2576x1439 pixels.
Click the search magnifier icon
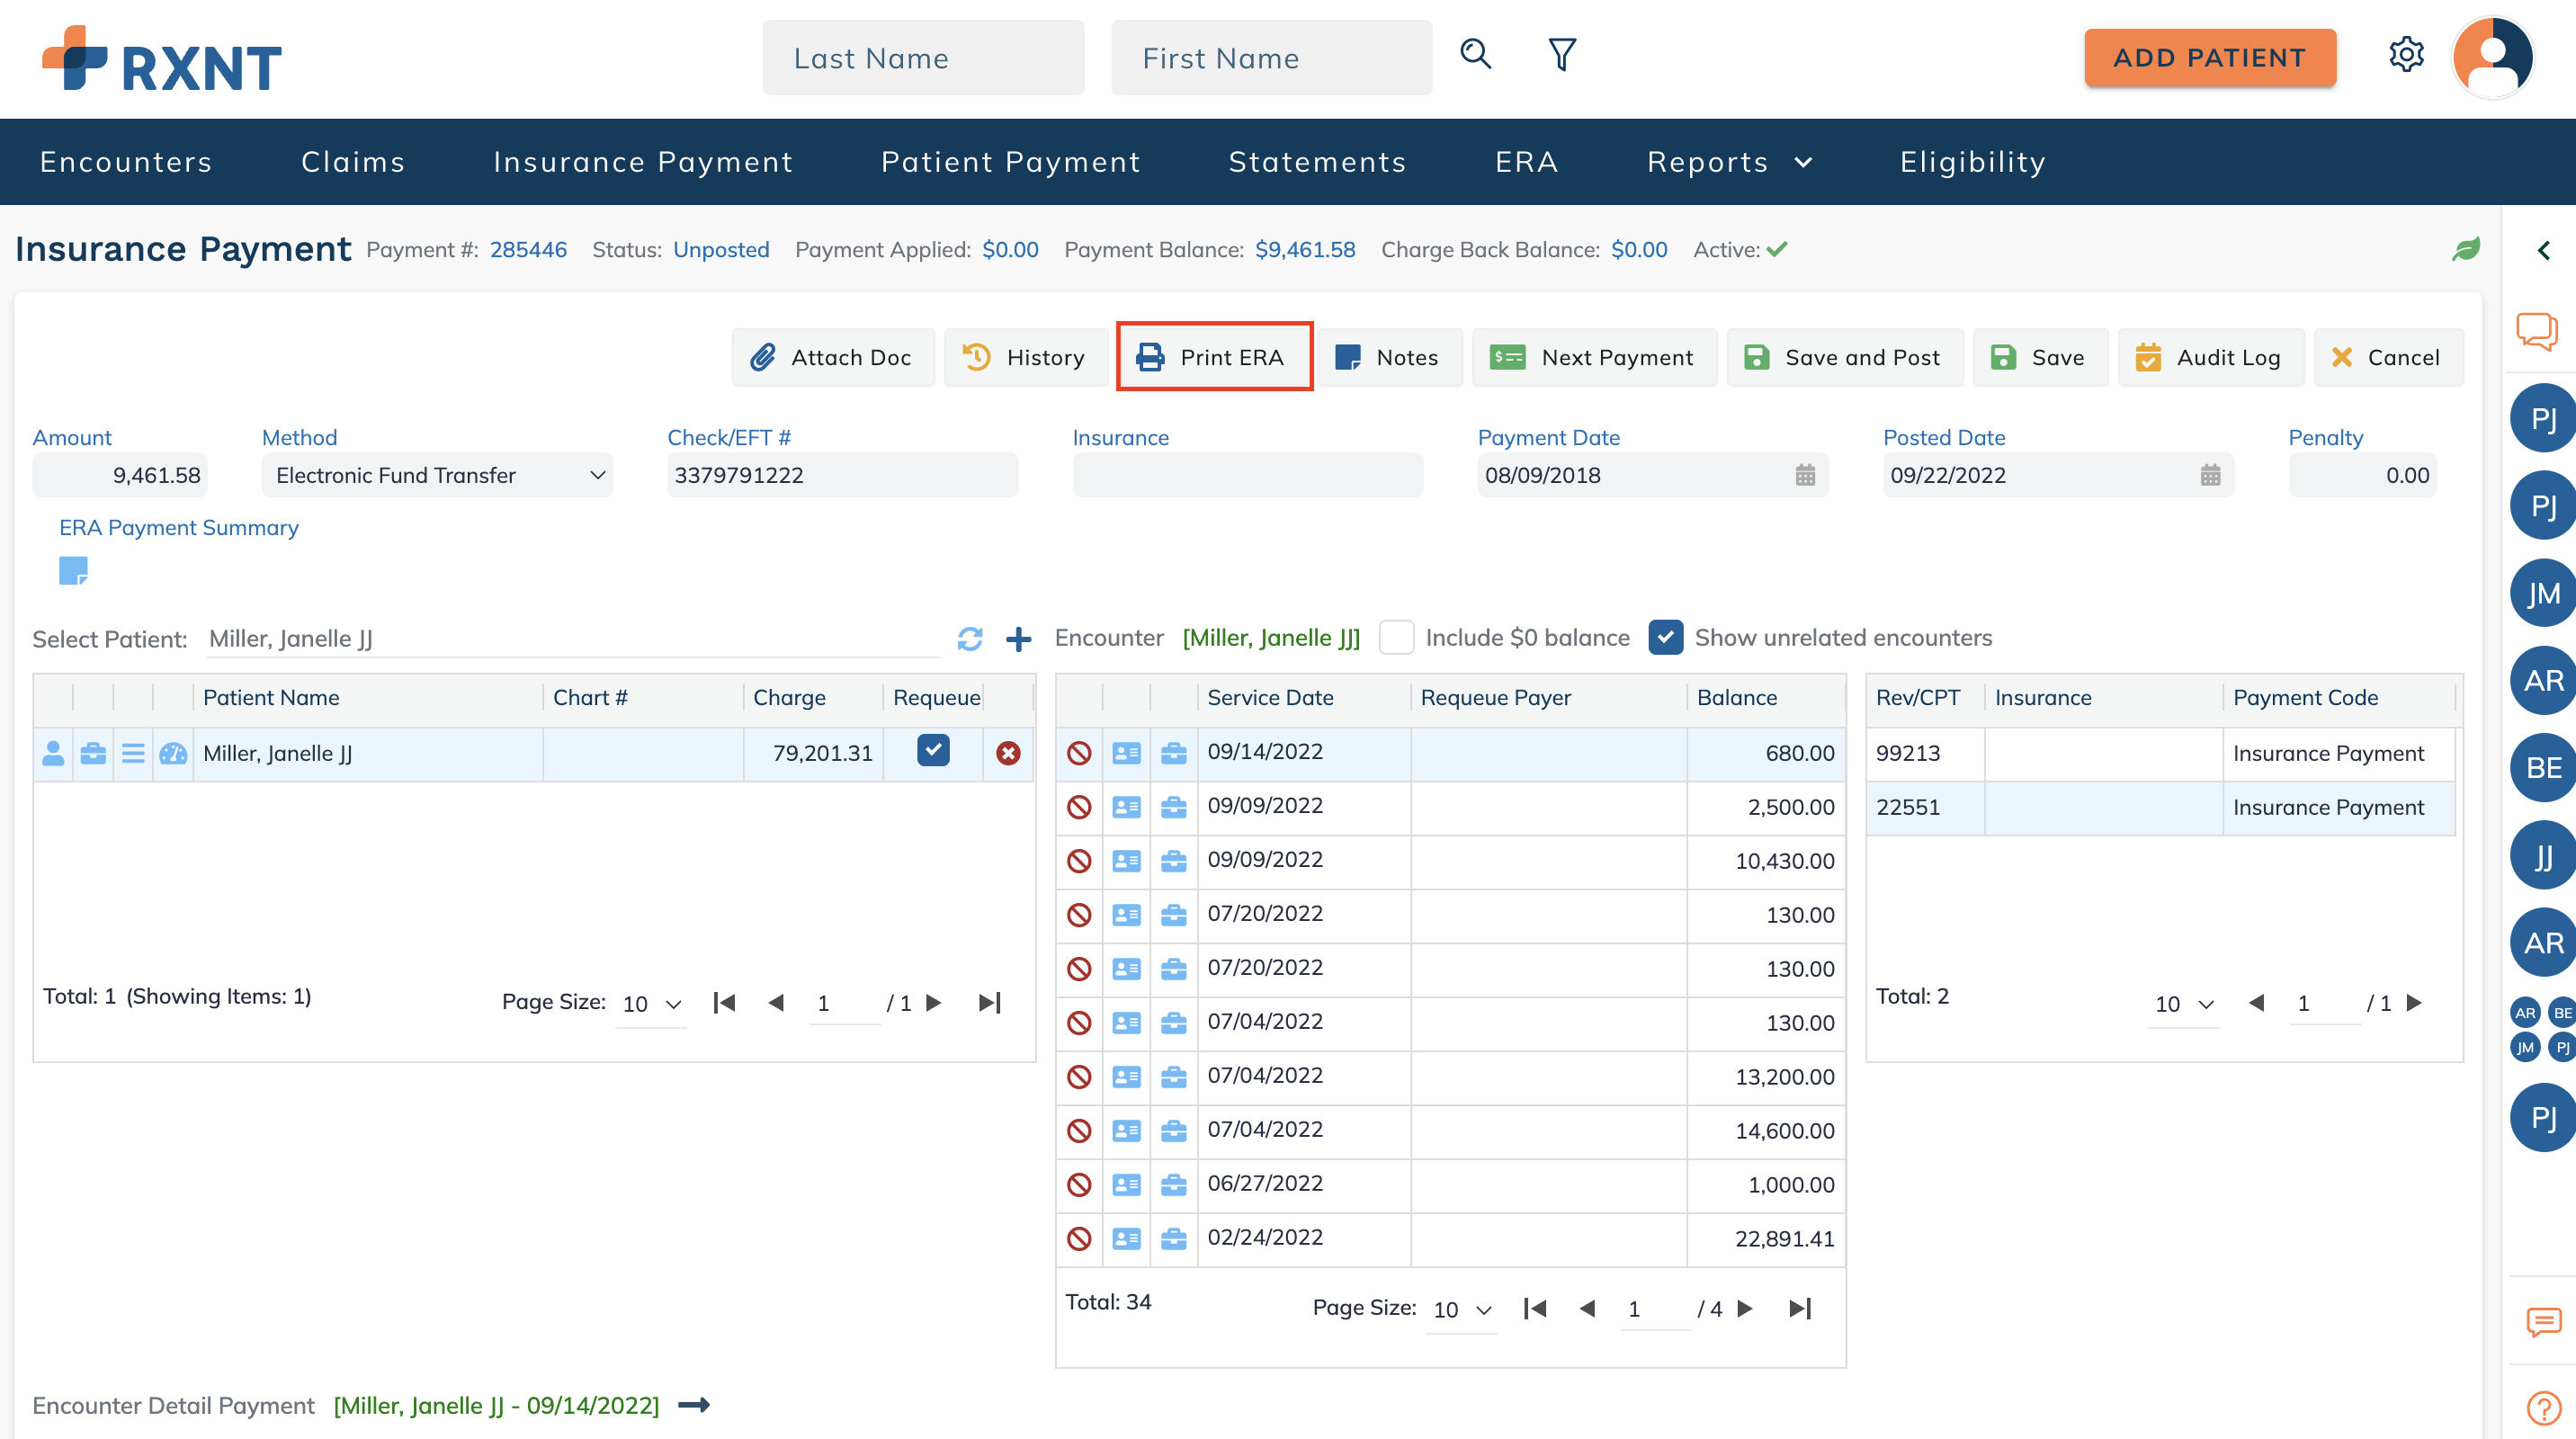(1476, 55)
